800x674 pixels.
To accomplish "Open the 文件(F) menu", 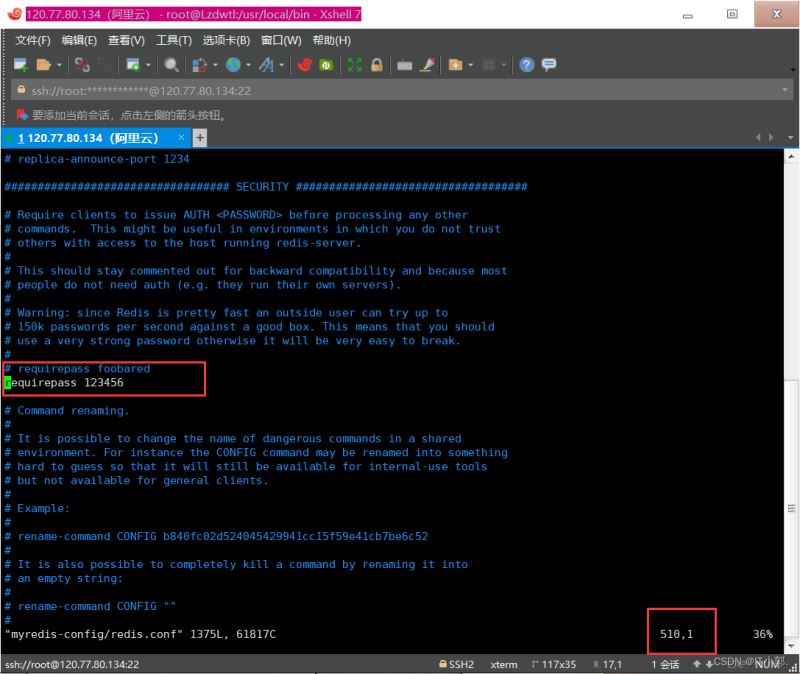I will pos(33,40).
